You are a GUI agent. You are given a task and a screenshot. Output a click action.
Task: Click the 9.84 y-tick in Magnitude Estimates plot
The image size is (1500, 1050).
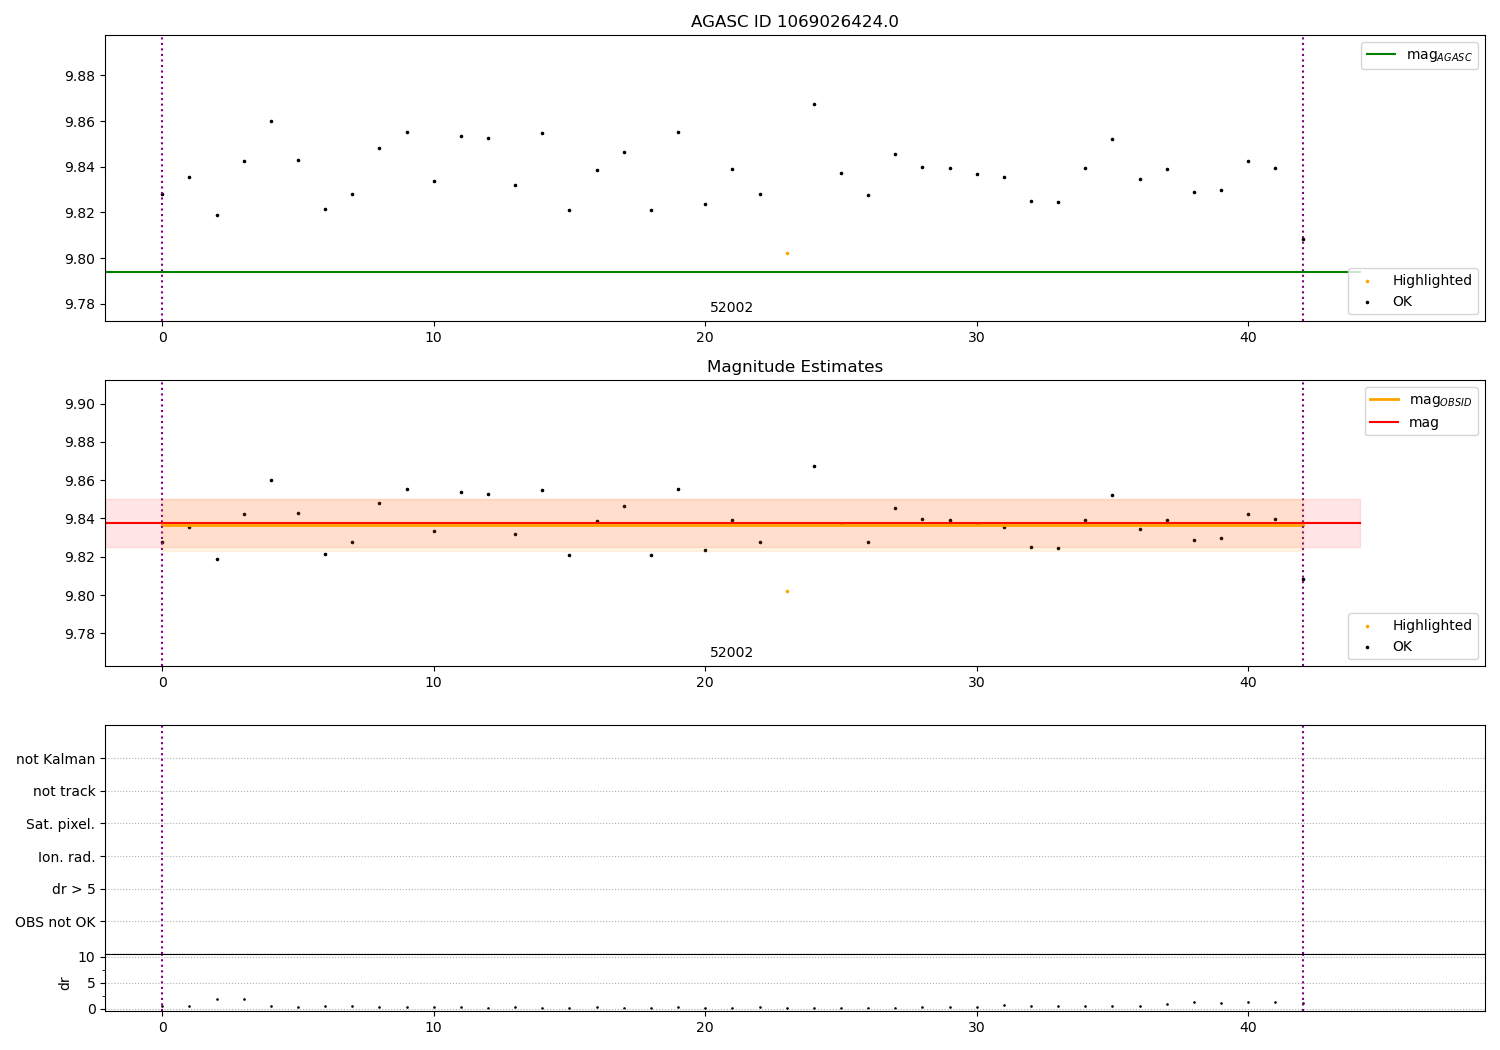click(80, 519)
